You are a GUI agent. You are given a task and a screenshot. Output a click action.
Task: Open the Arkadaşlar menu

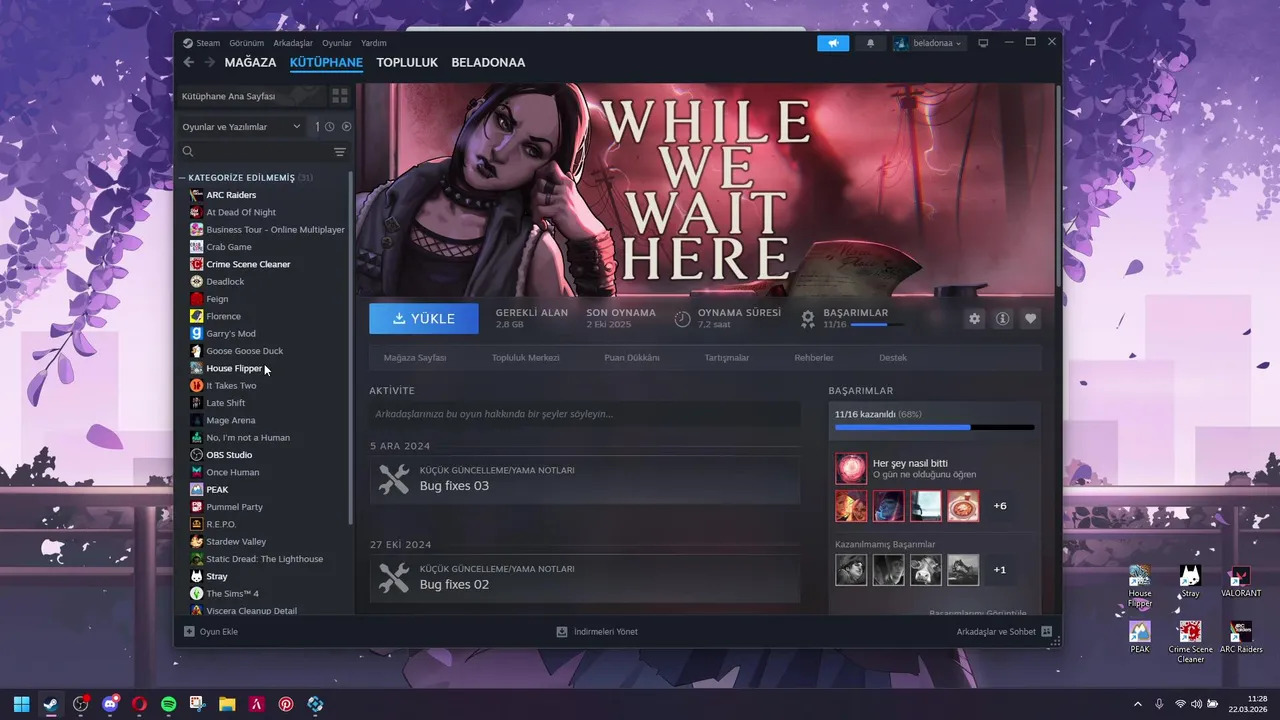tap(293, 43)
